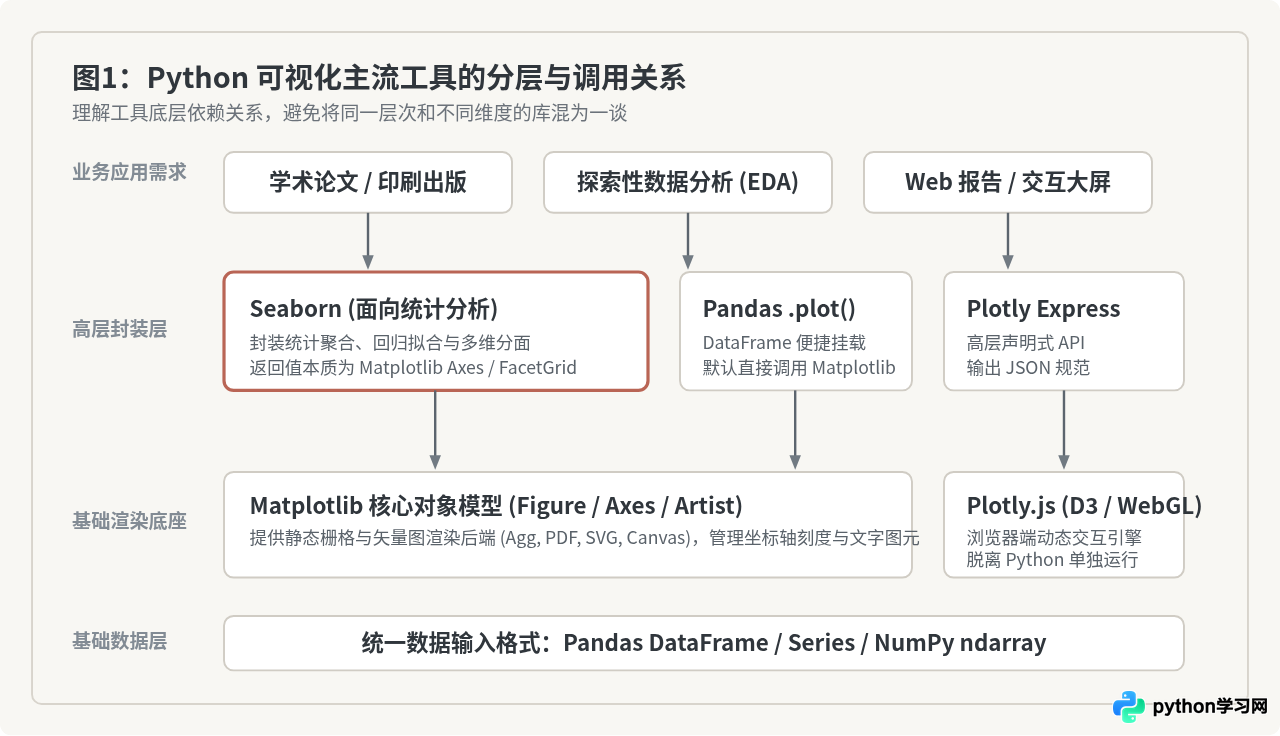Click the Pandas .plot() heading
Image resolution: width=1280 pixels, height=736 pixels.
click(x=779, y=309)
